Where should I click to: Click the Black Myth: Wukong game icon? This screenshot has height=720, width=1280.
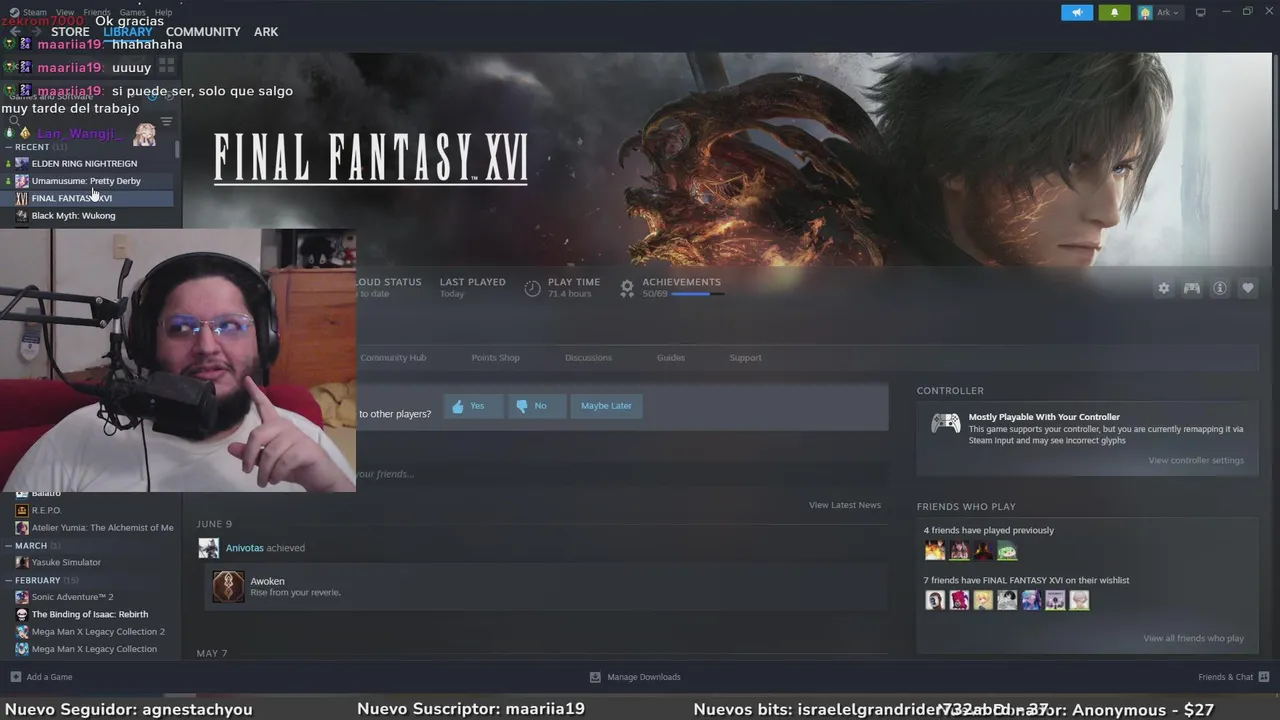point(22,216)
